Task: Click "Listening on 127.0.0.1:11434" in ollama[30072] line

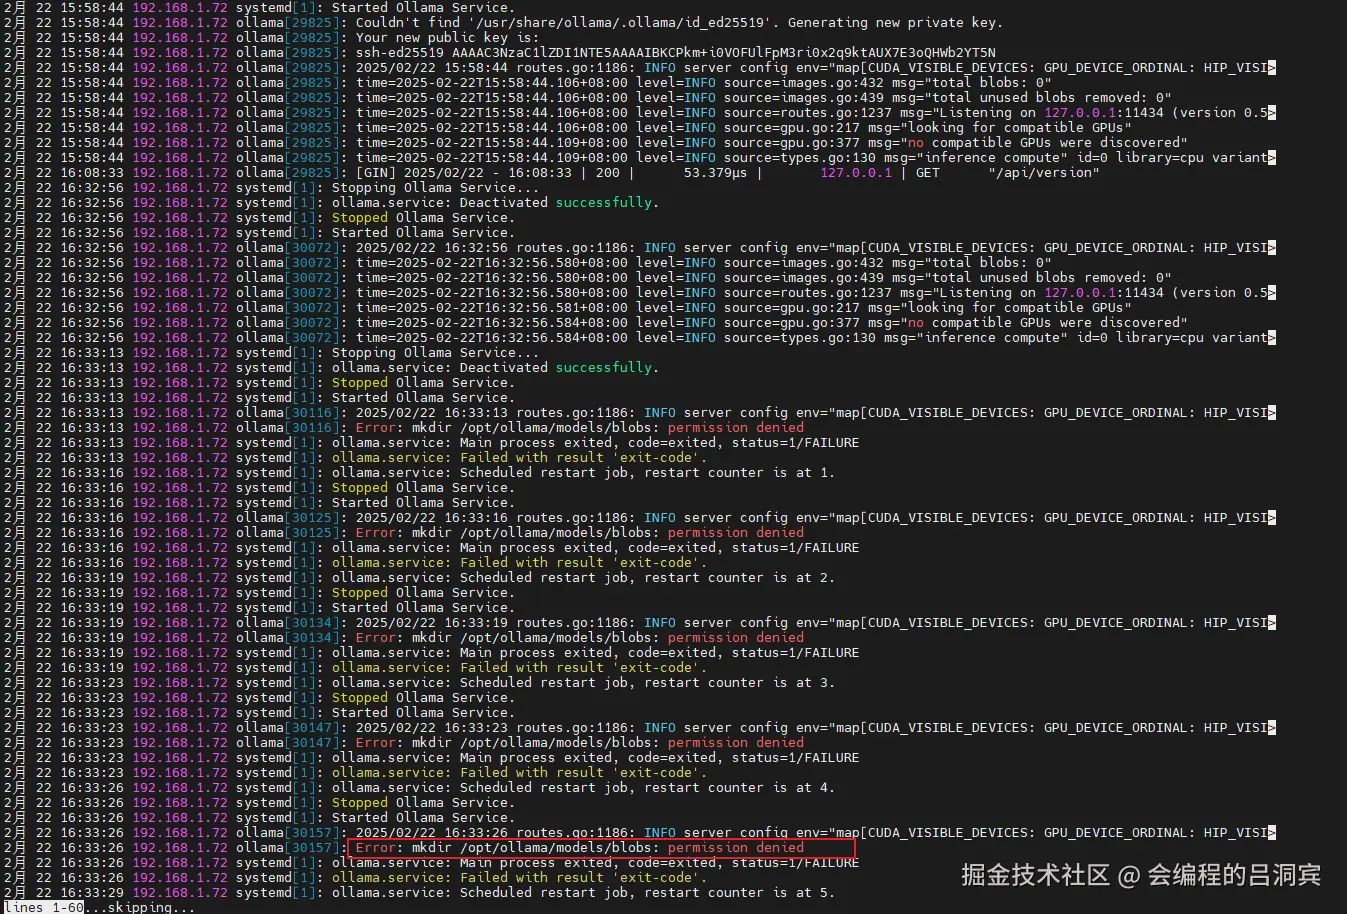Action: click(x=1047, y=292)
